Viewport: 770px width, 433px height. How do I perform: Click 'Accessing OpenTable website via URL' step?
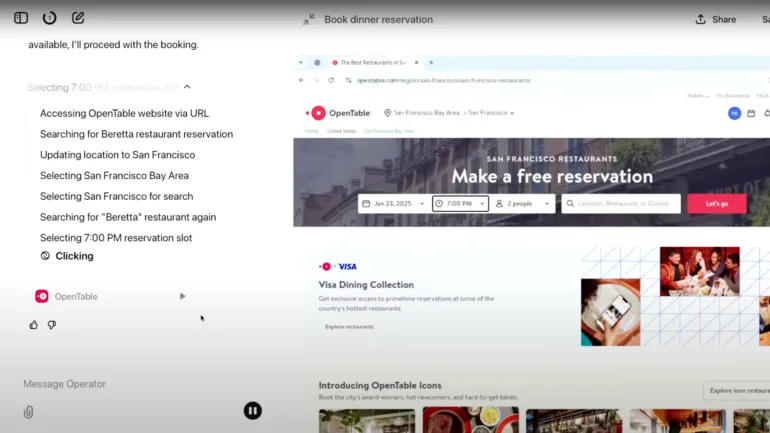(x=124, y=113)
